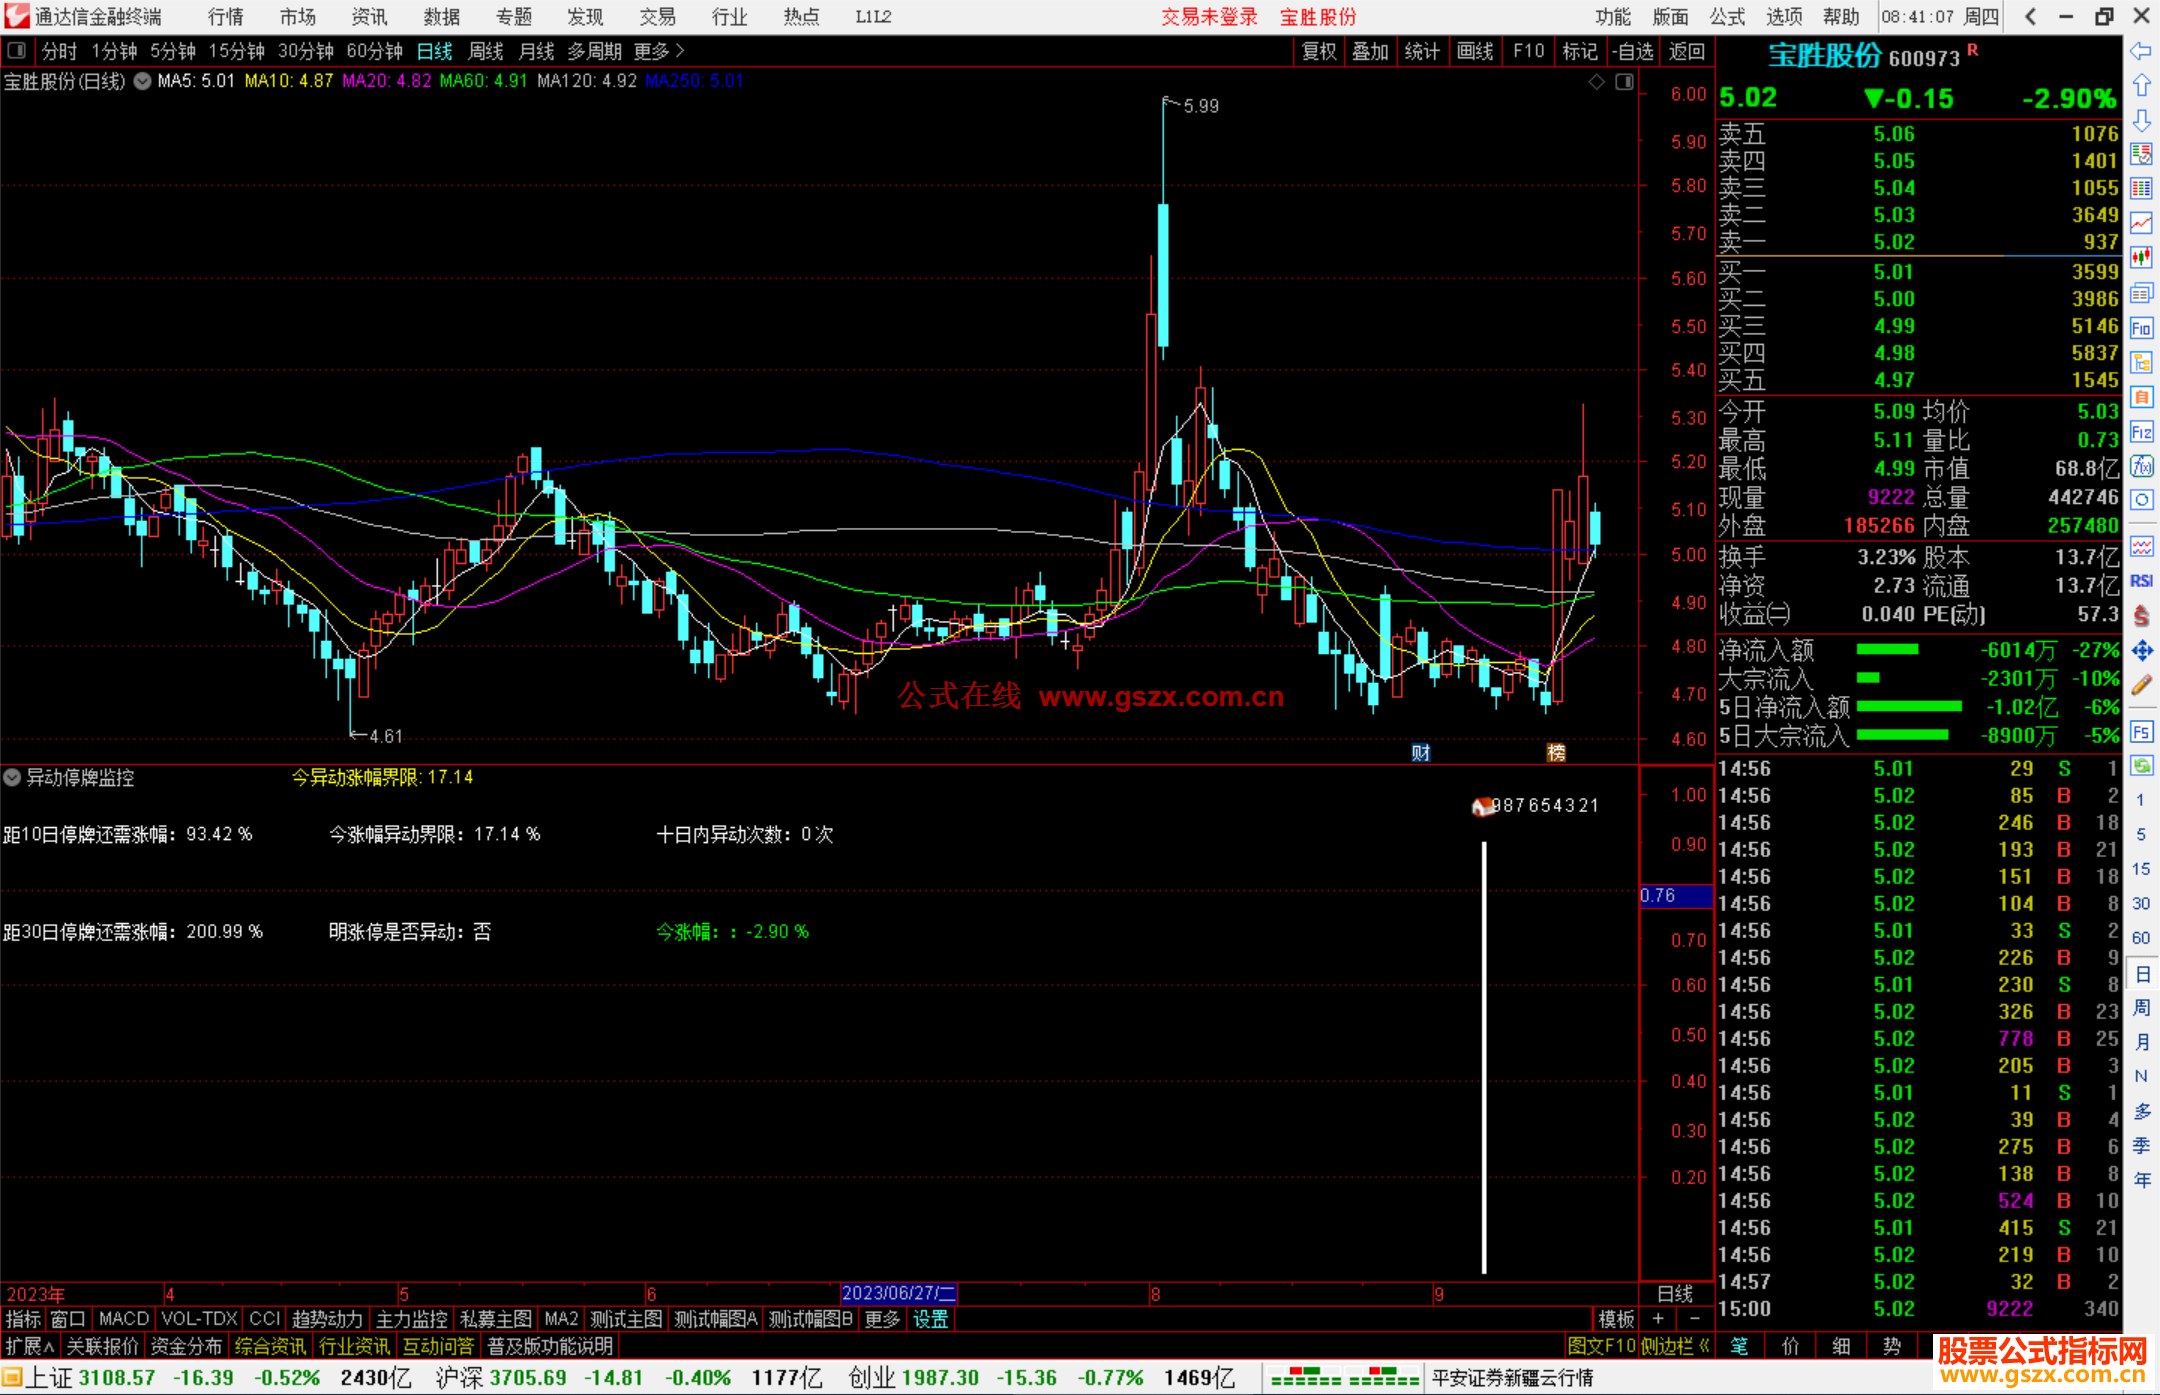Select the MACD indicator tab
2160x1395 pixels.
coord(123,1319)
